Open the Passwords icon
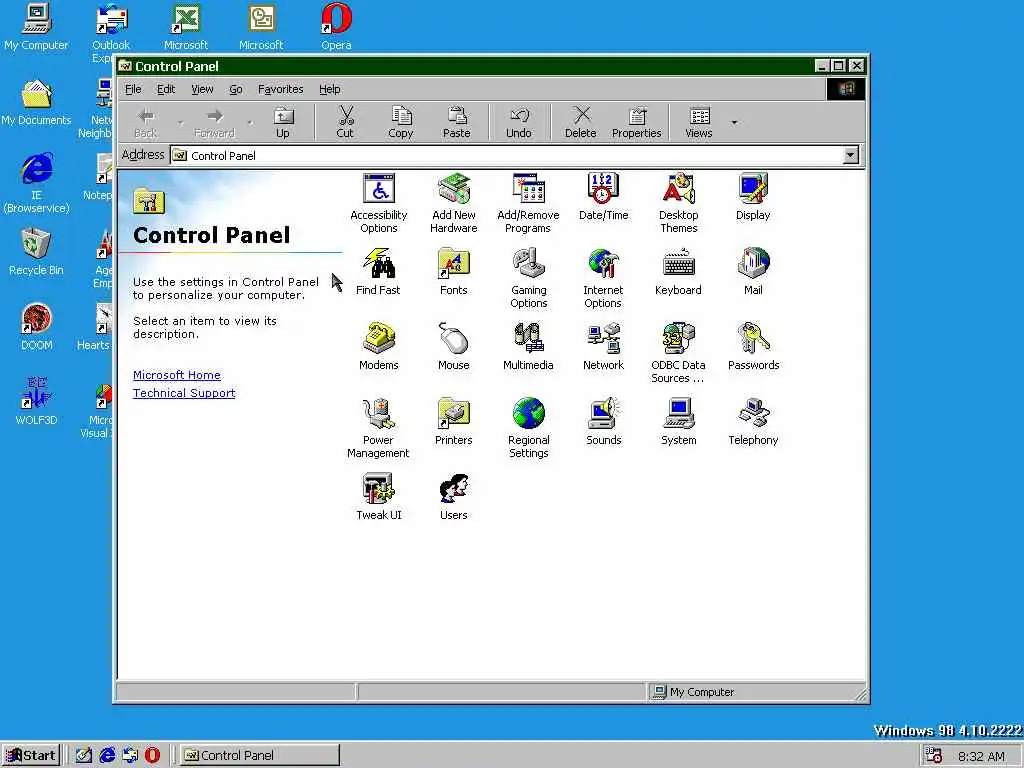 click(x=754, y=347)
